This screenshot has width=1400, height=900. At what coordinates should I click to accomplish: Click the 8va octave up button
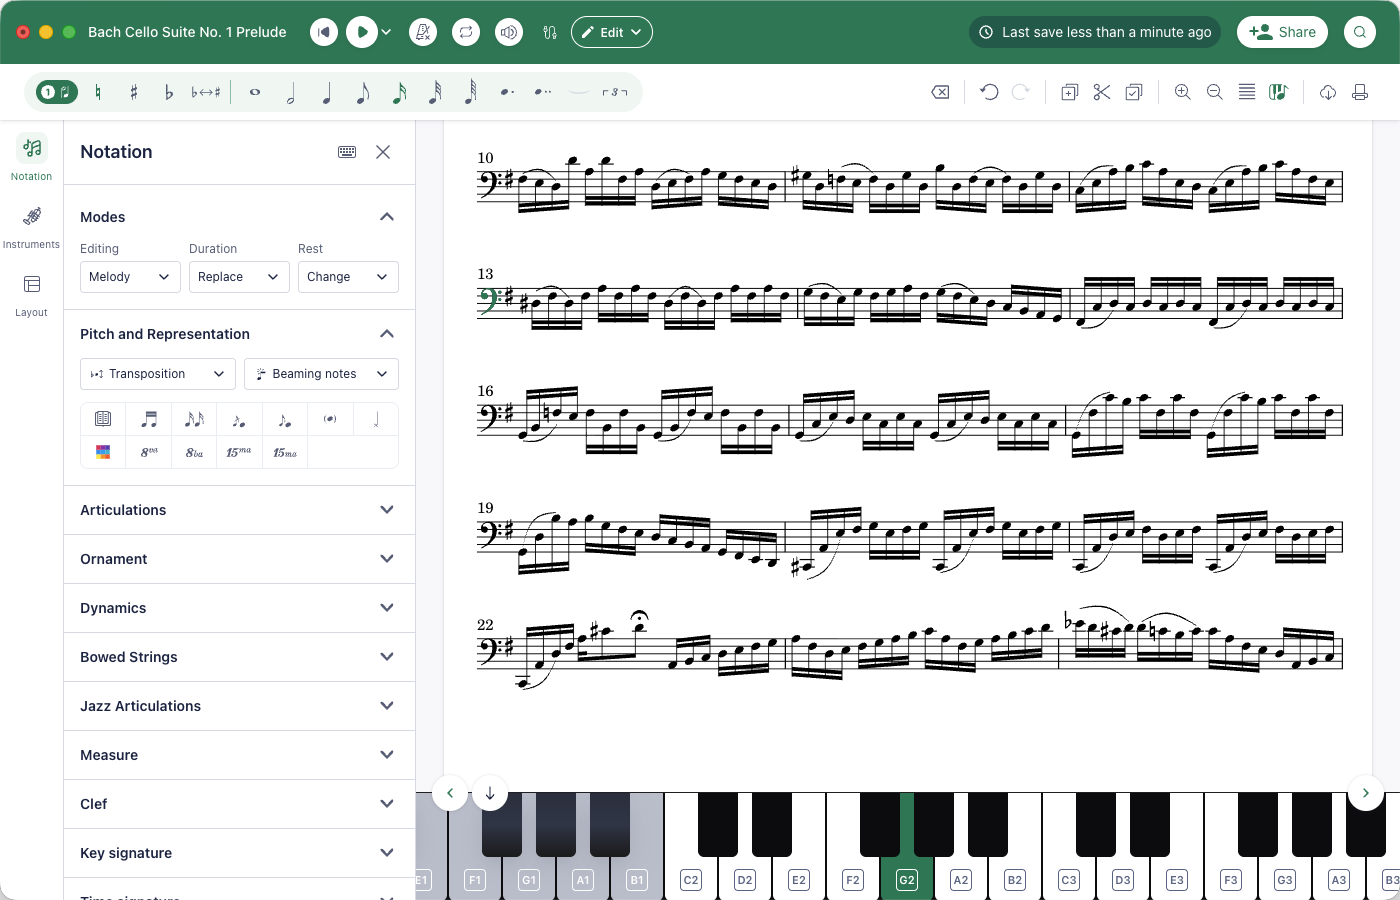point(149,452)
